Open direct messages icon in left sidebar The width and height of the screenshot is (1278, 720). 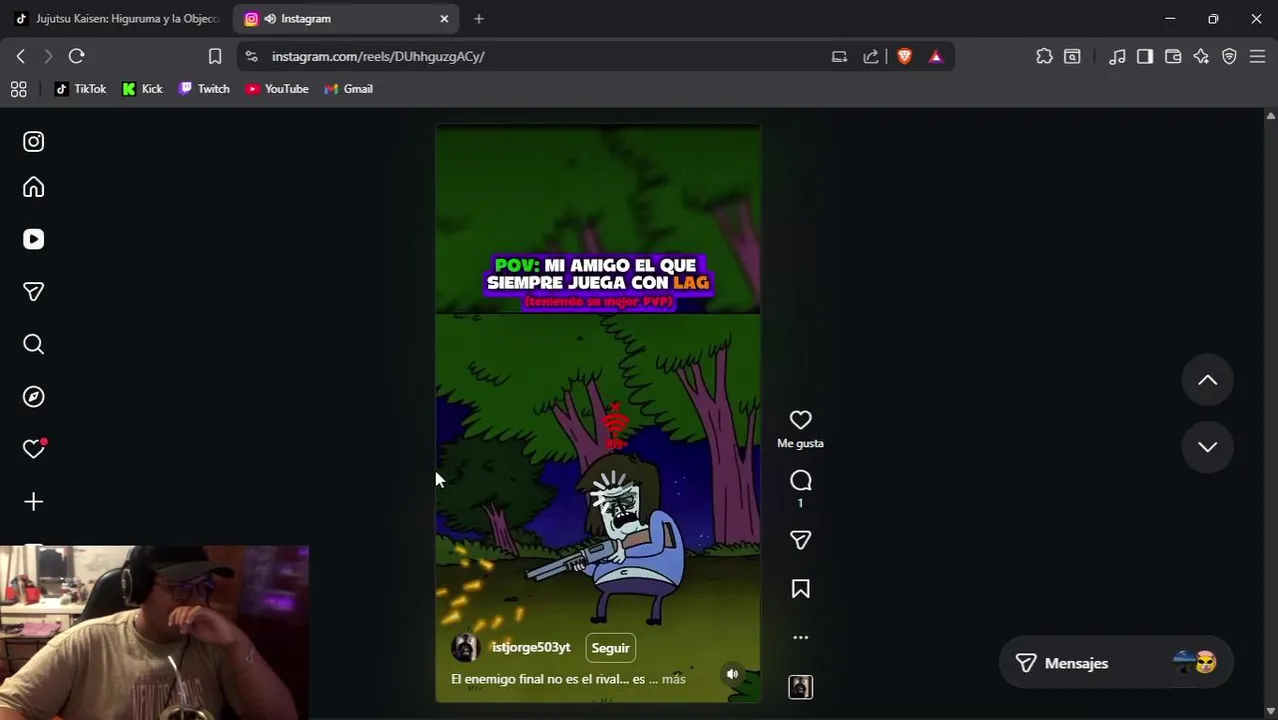coord(34,292)
